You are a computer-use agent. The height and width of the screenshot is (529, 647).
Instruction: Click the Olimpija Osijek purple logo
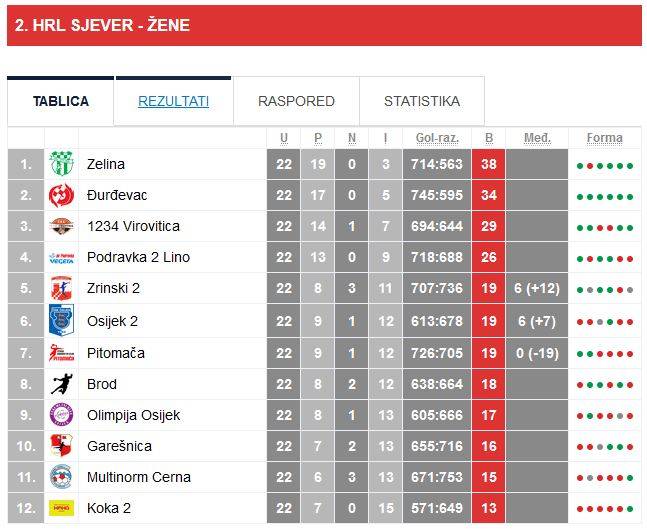62,414
